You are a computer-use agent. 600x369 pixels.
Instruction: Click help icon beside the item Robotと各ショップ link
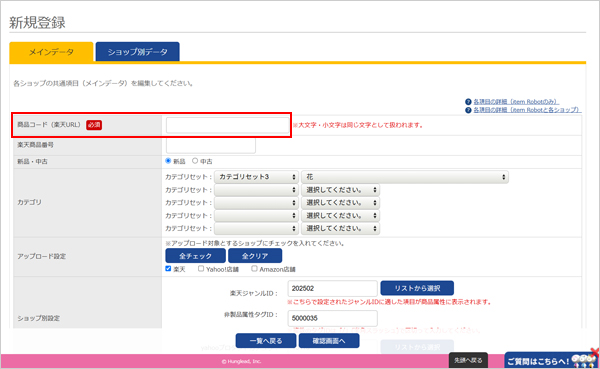click(468, 110)
